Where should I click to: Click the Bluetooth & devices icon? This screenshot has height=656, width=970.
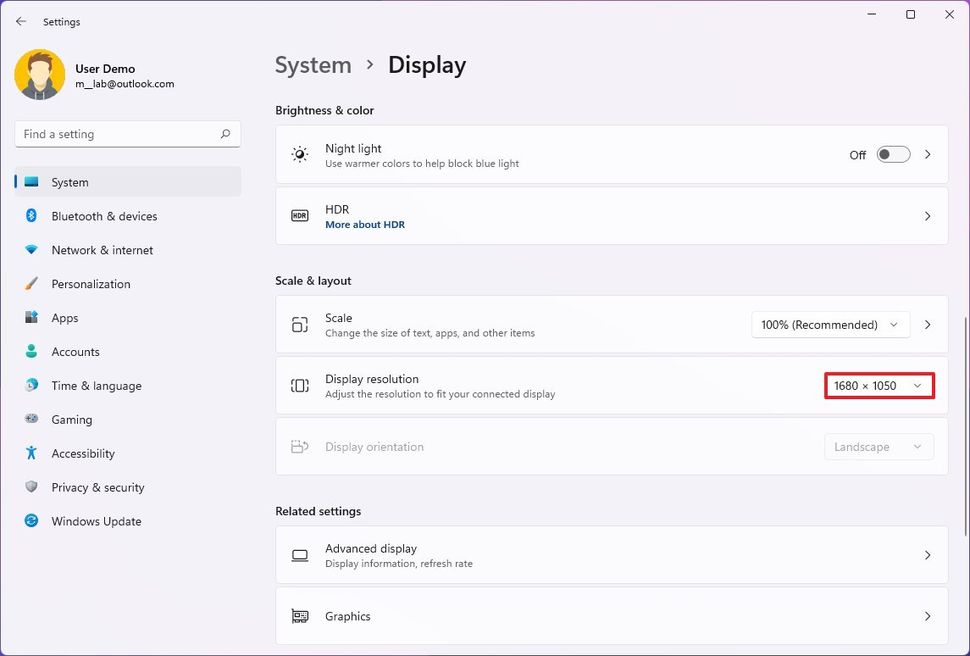point(31,216)
